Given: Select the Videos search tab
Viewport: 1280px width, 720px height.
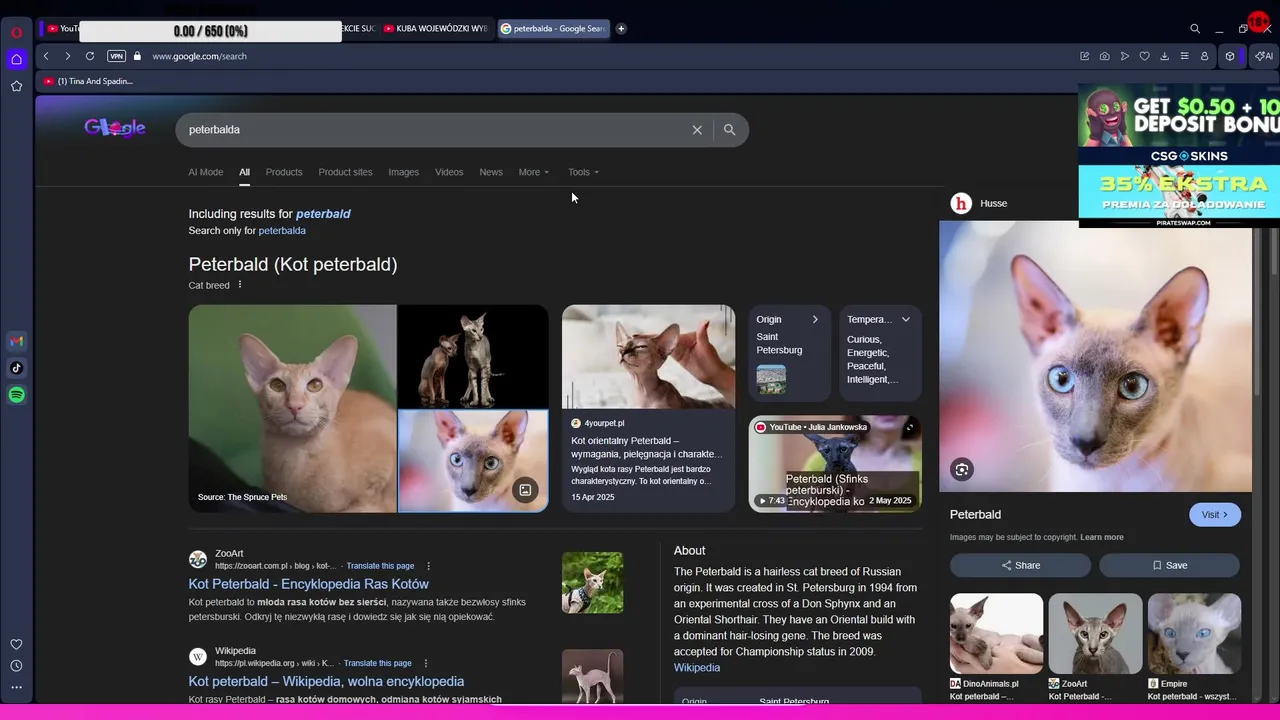Looking at the screenshot, I should tap(449, 172).
